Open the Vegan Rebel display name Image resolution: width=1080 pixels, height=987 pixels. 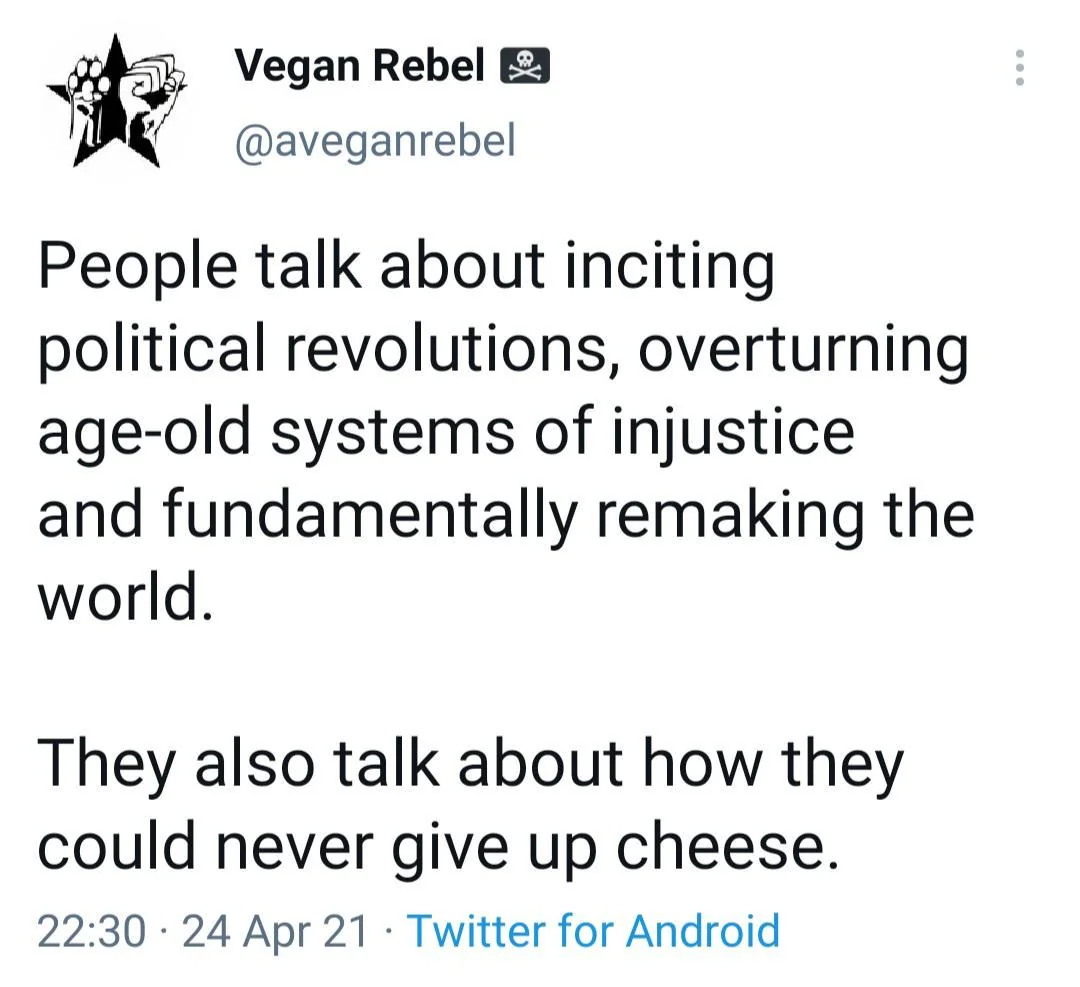[x=359, y=67]
